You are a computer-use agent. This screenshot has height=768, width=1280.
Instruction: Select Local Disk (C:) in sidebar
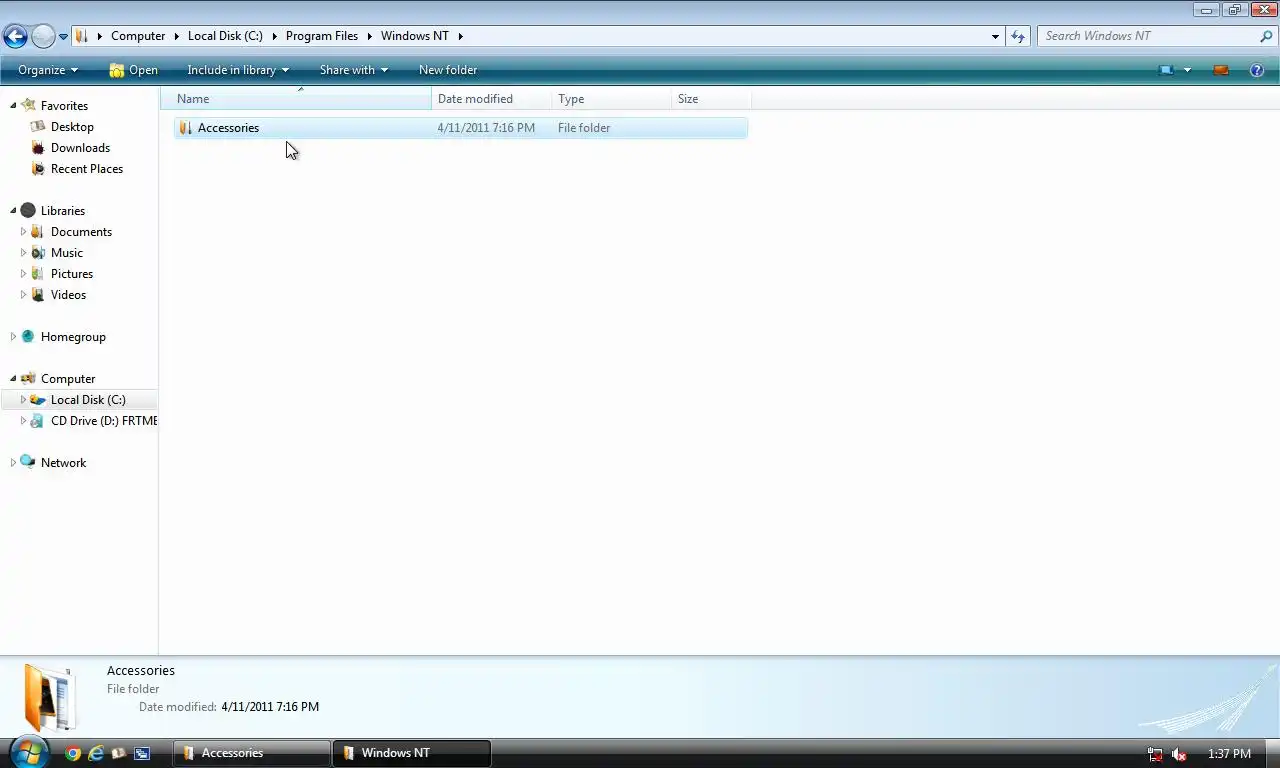tap(88, 400)
